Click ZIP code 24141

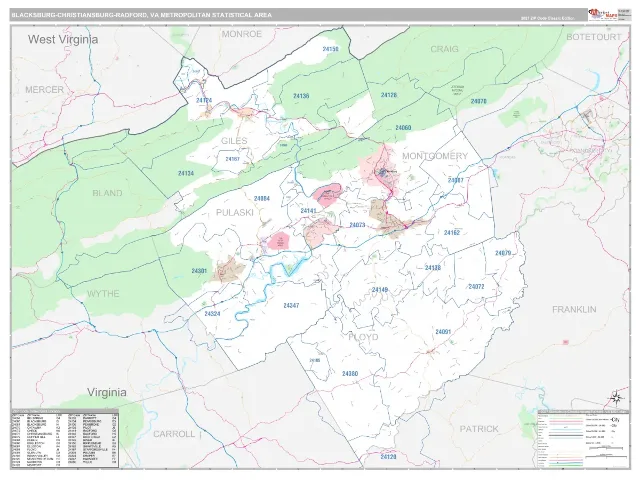pos(308,211)
